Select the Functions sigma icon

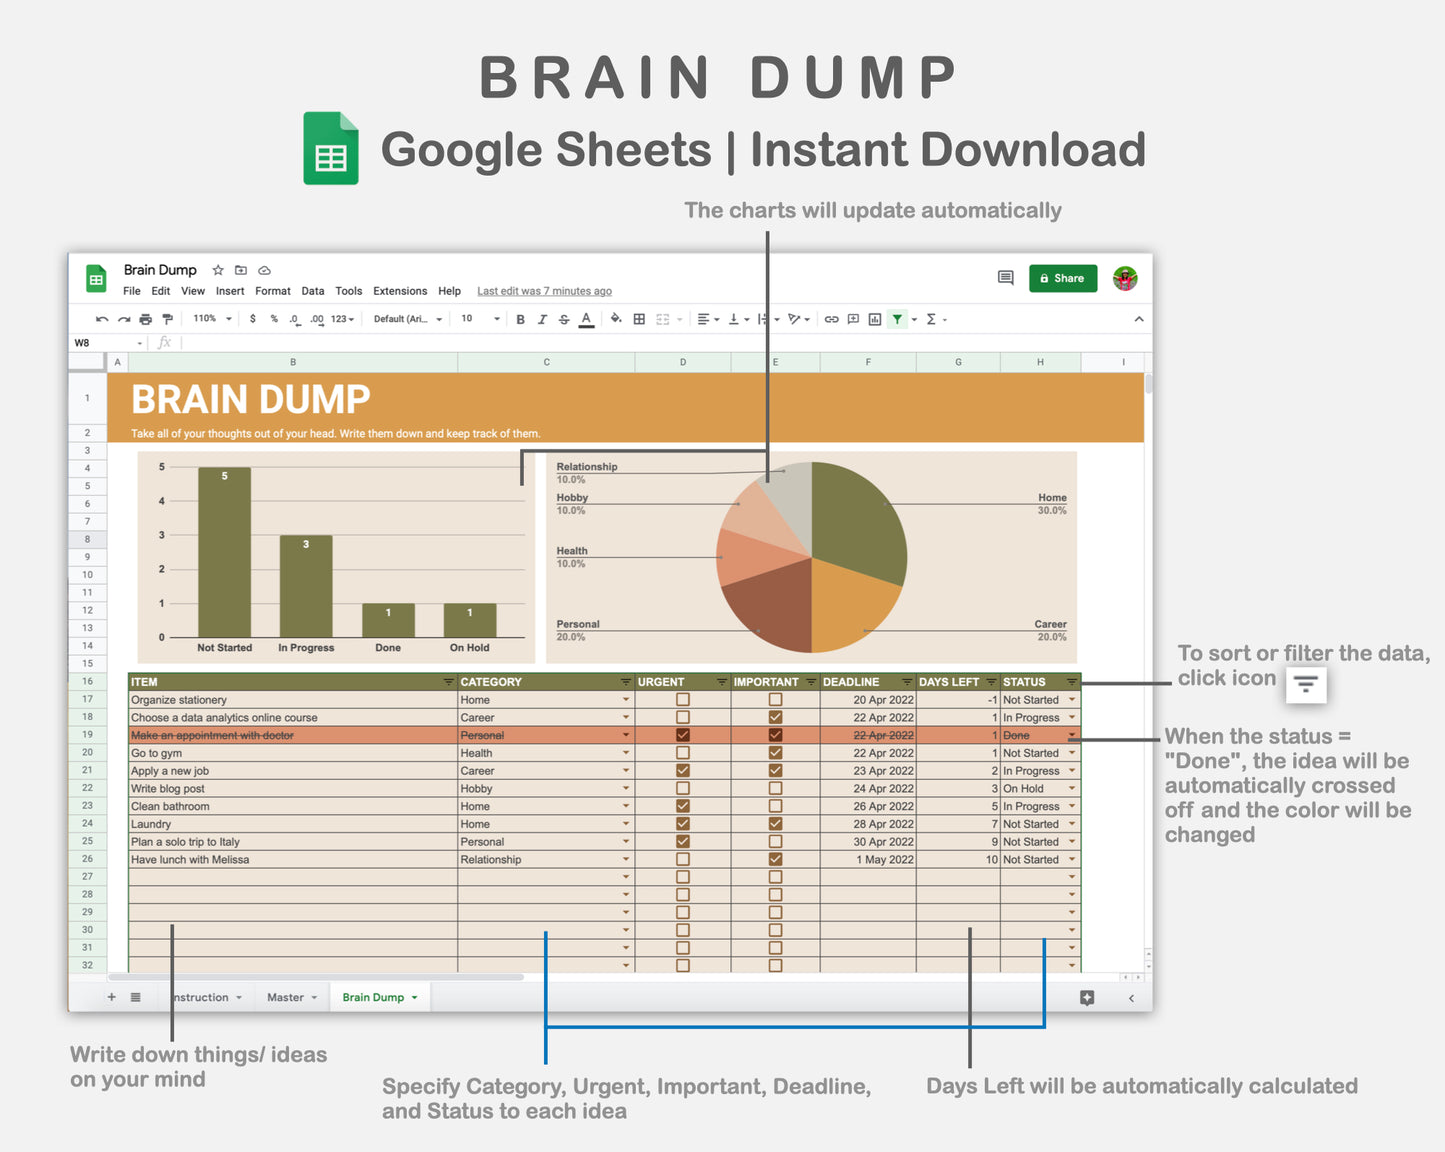(929, 318)
